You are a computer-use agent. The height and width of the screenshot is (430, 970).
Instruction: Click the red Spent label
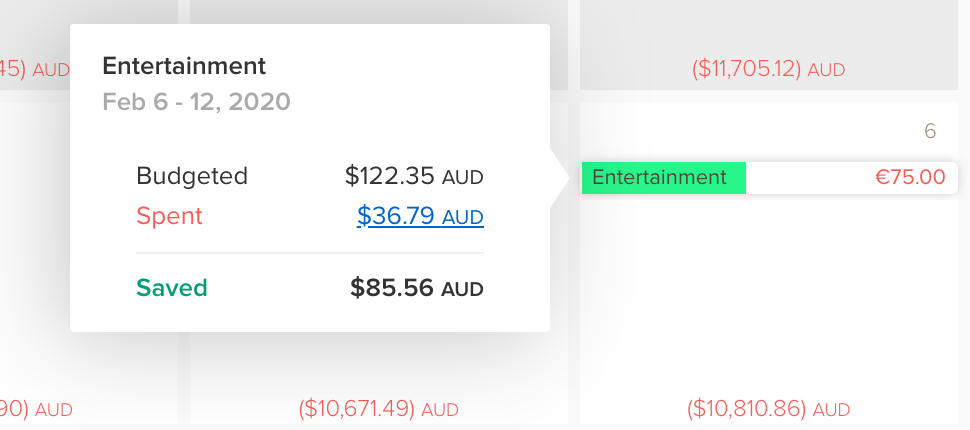tap(169, 216)
